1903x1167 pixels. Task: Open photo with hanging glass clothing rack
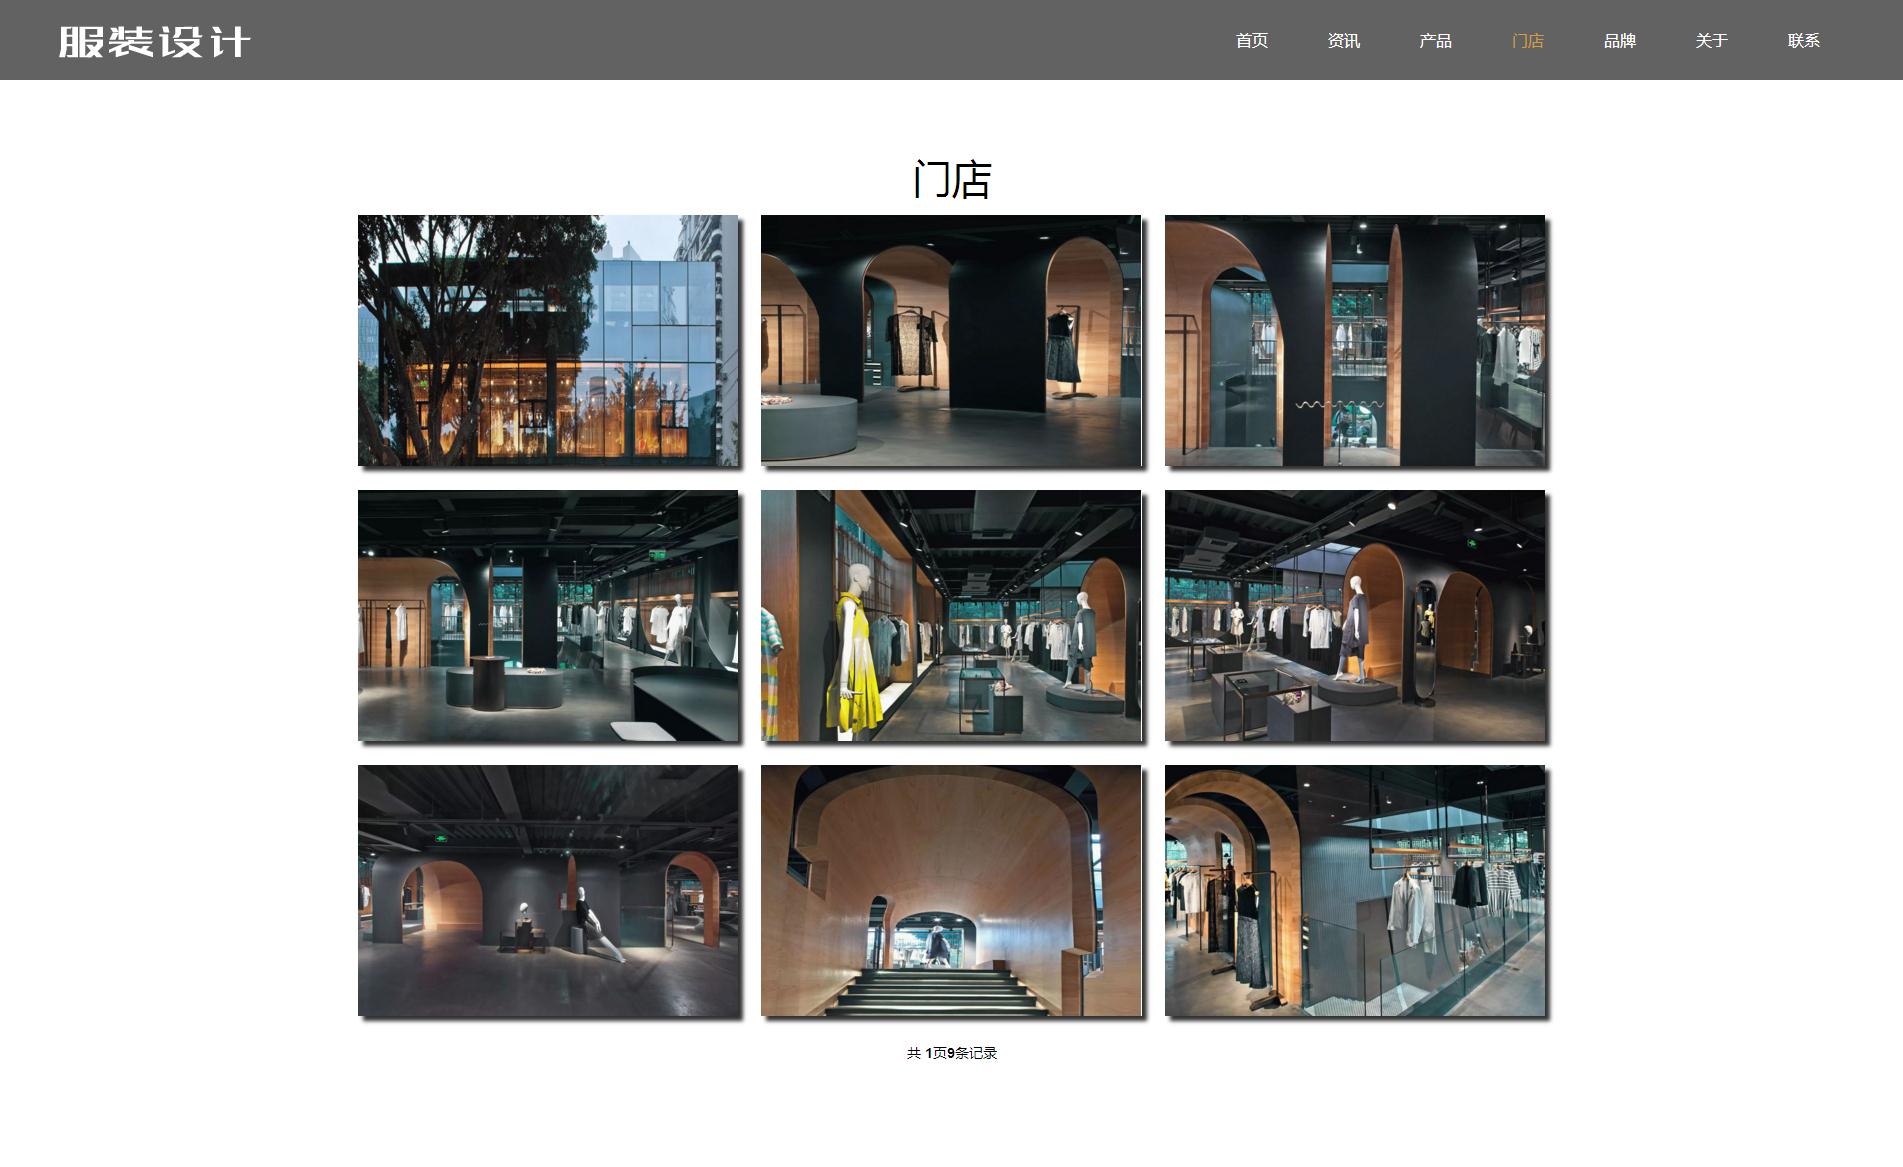[1354, 890]
